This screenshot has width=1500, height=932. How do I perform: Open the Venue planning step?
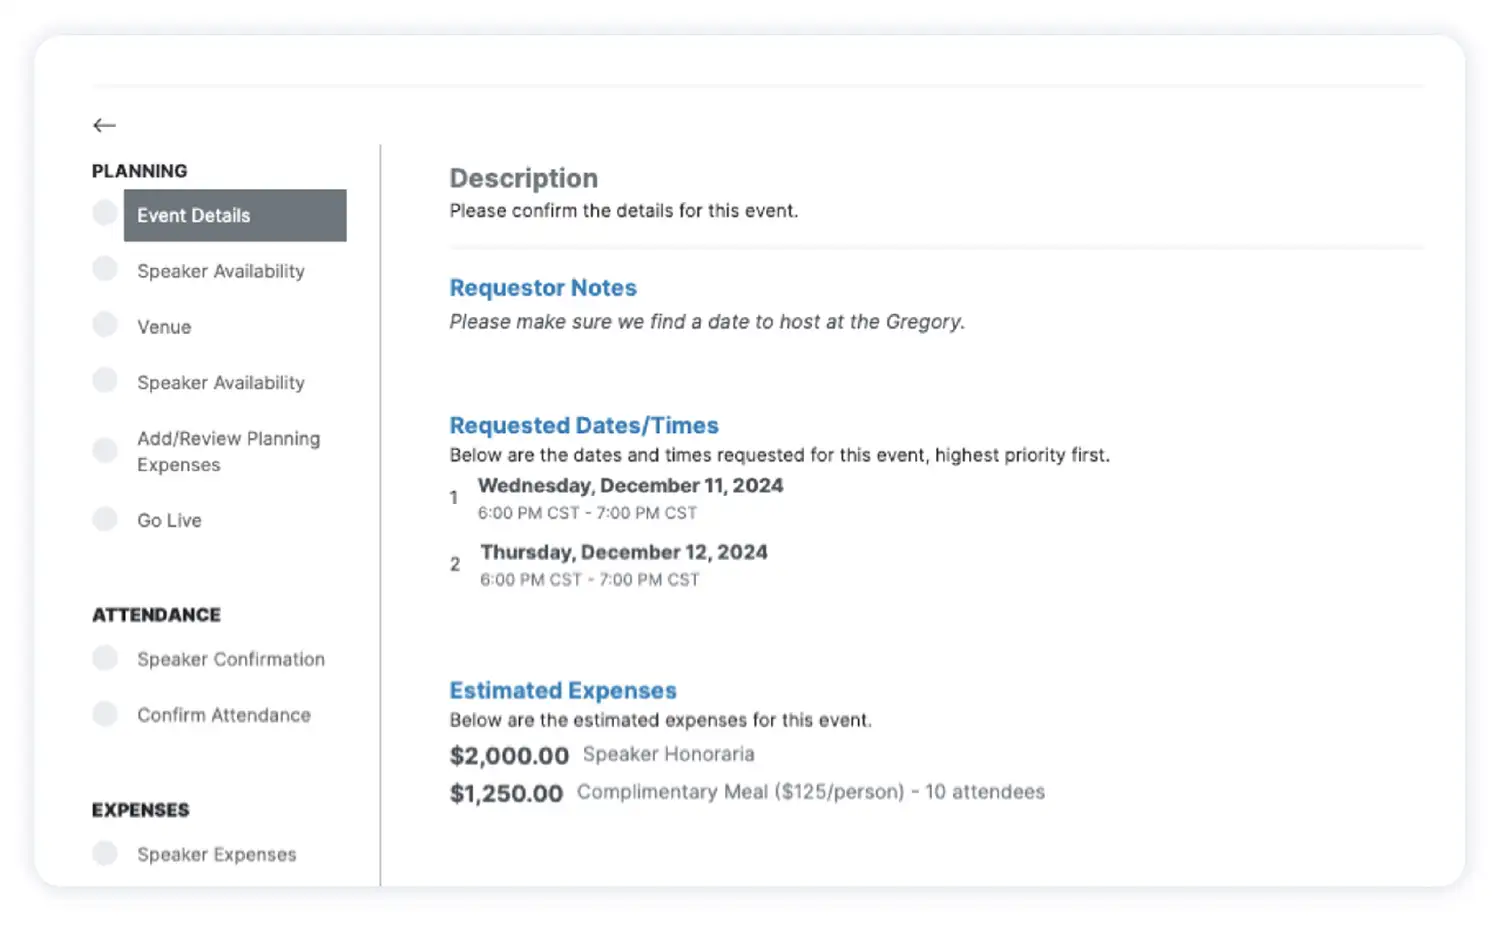click(164, 327)
